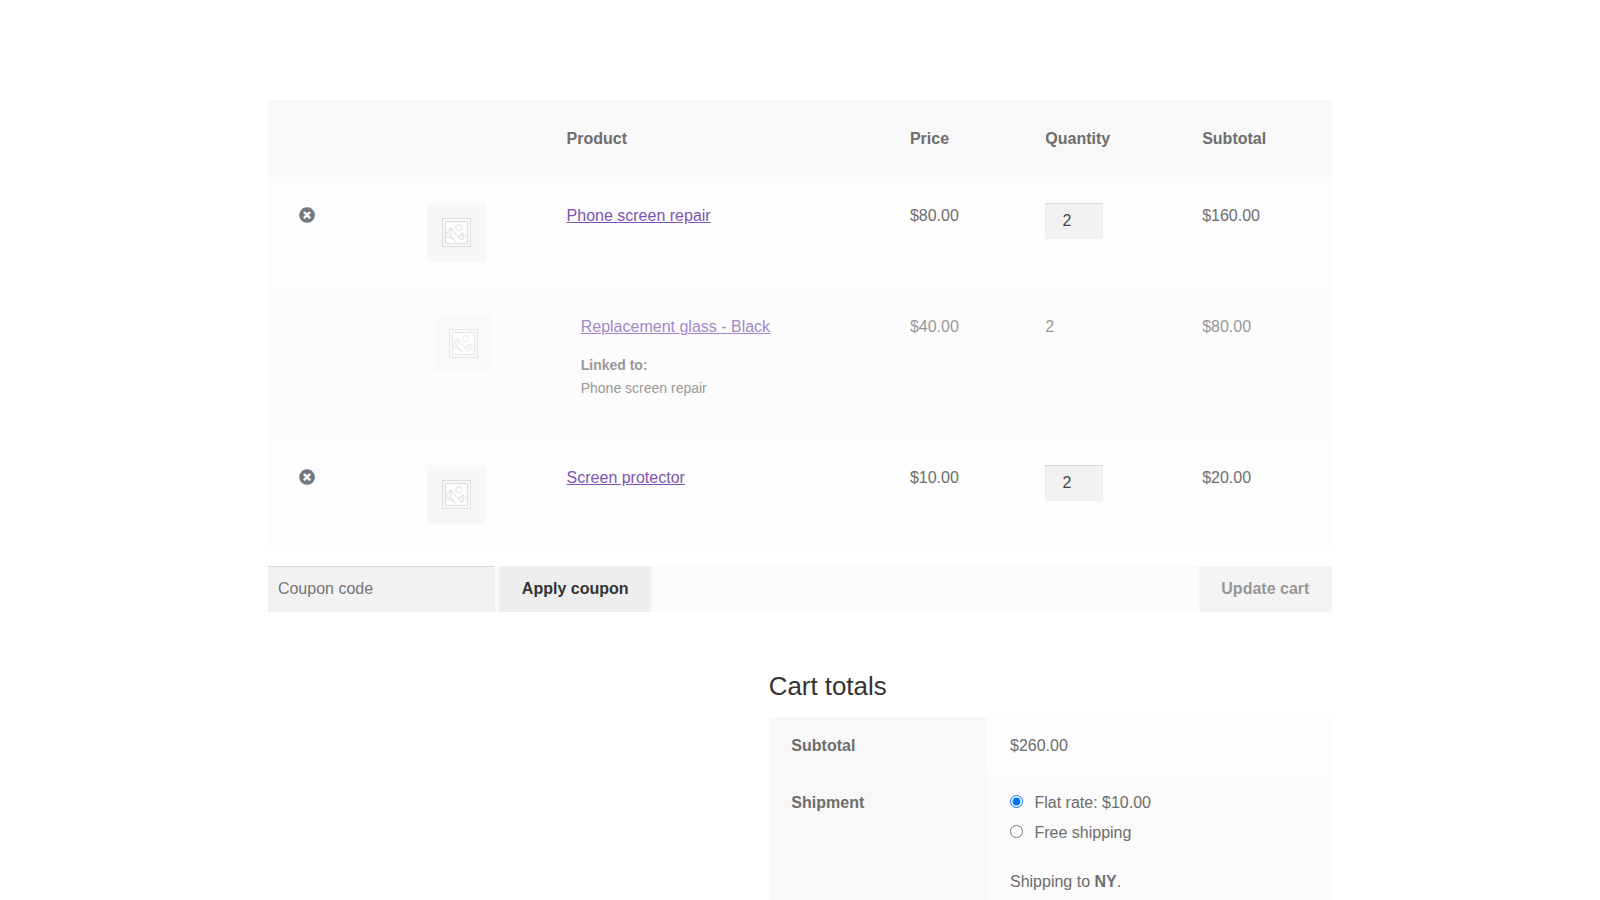1600x900 pixels.
Task: Open Phone screen repair product thumbnail
Action: [456, 232]
